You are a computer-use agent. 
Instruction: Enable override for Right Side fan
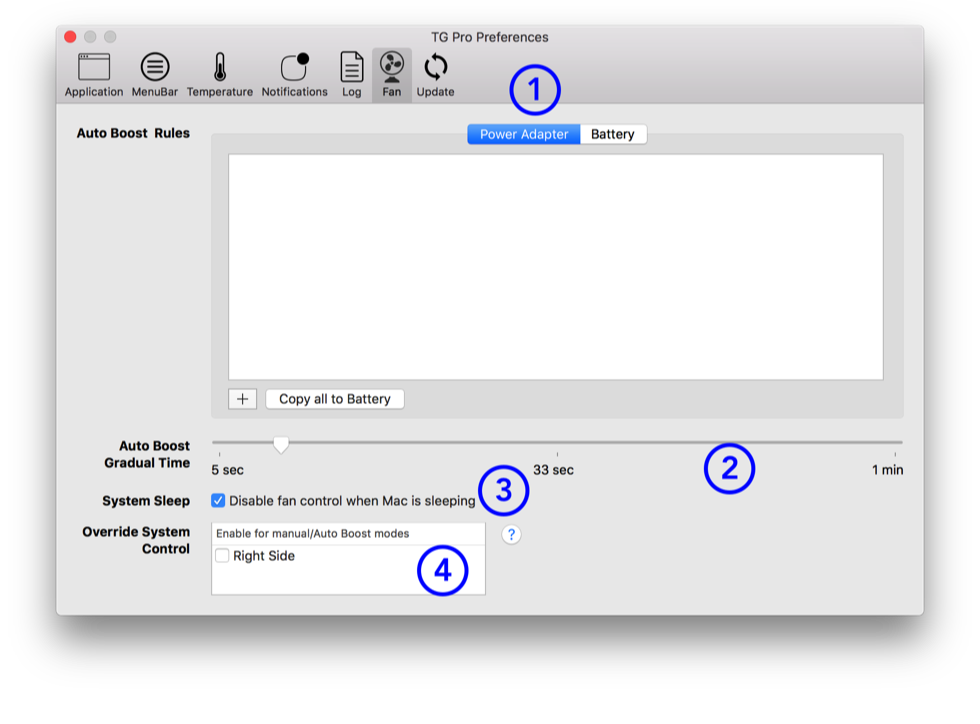[x=222, y=556]
